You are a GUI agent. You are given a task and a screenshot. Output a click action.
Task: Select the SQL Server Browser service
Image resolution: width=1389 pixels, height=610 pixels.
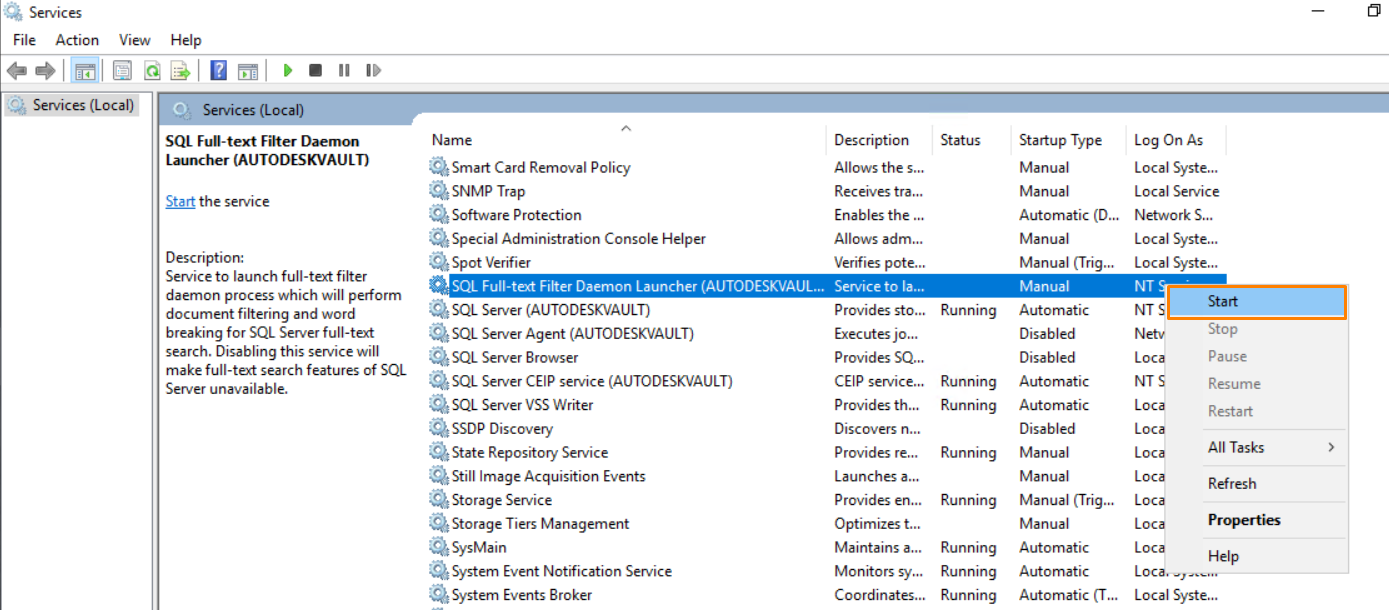(x=515, y=357)
